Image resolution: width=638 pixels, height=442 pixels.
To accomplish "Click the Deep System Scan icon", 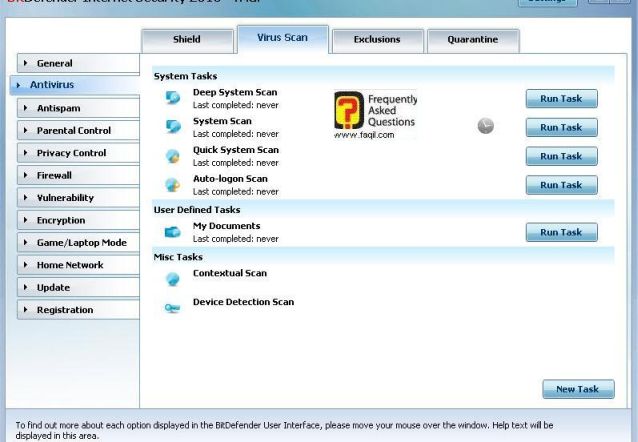I will click(173, 98).
